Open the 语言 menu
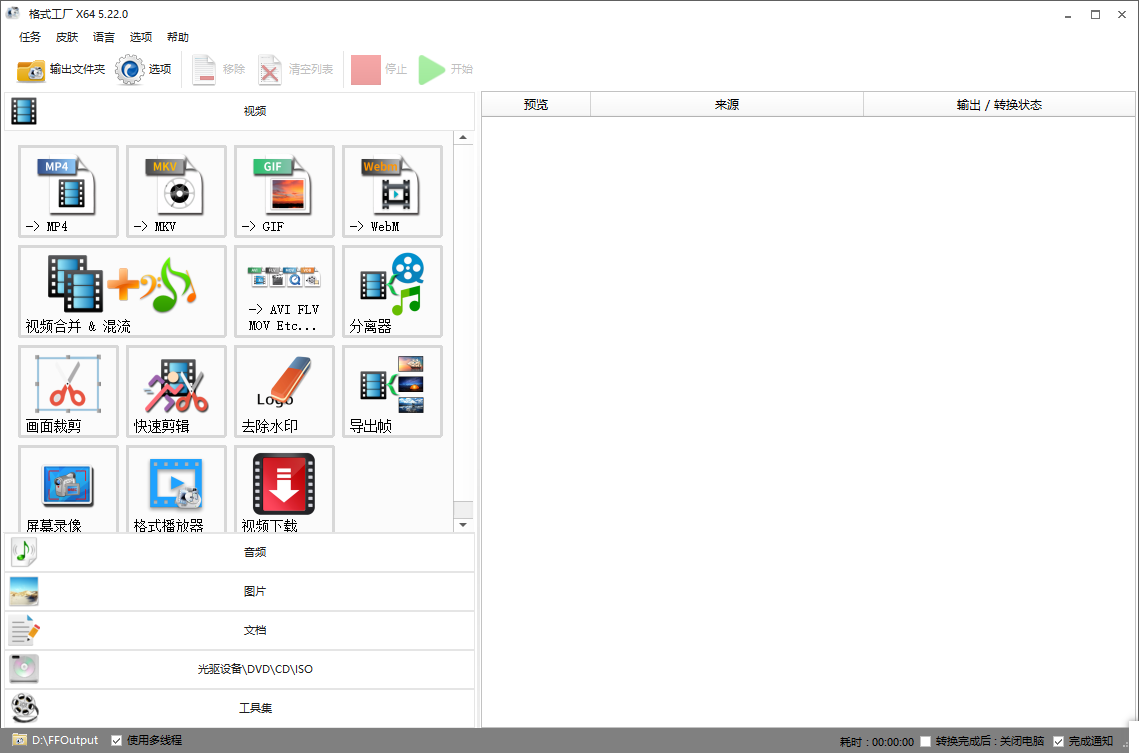 [x=103, y=37]
